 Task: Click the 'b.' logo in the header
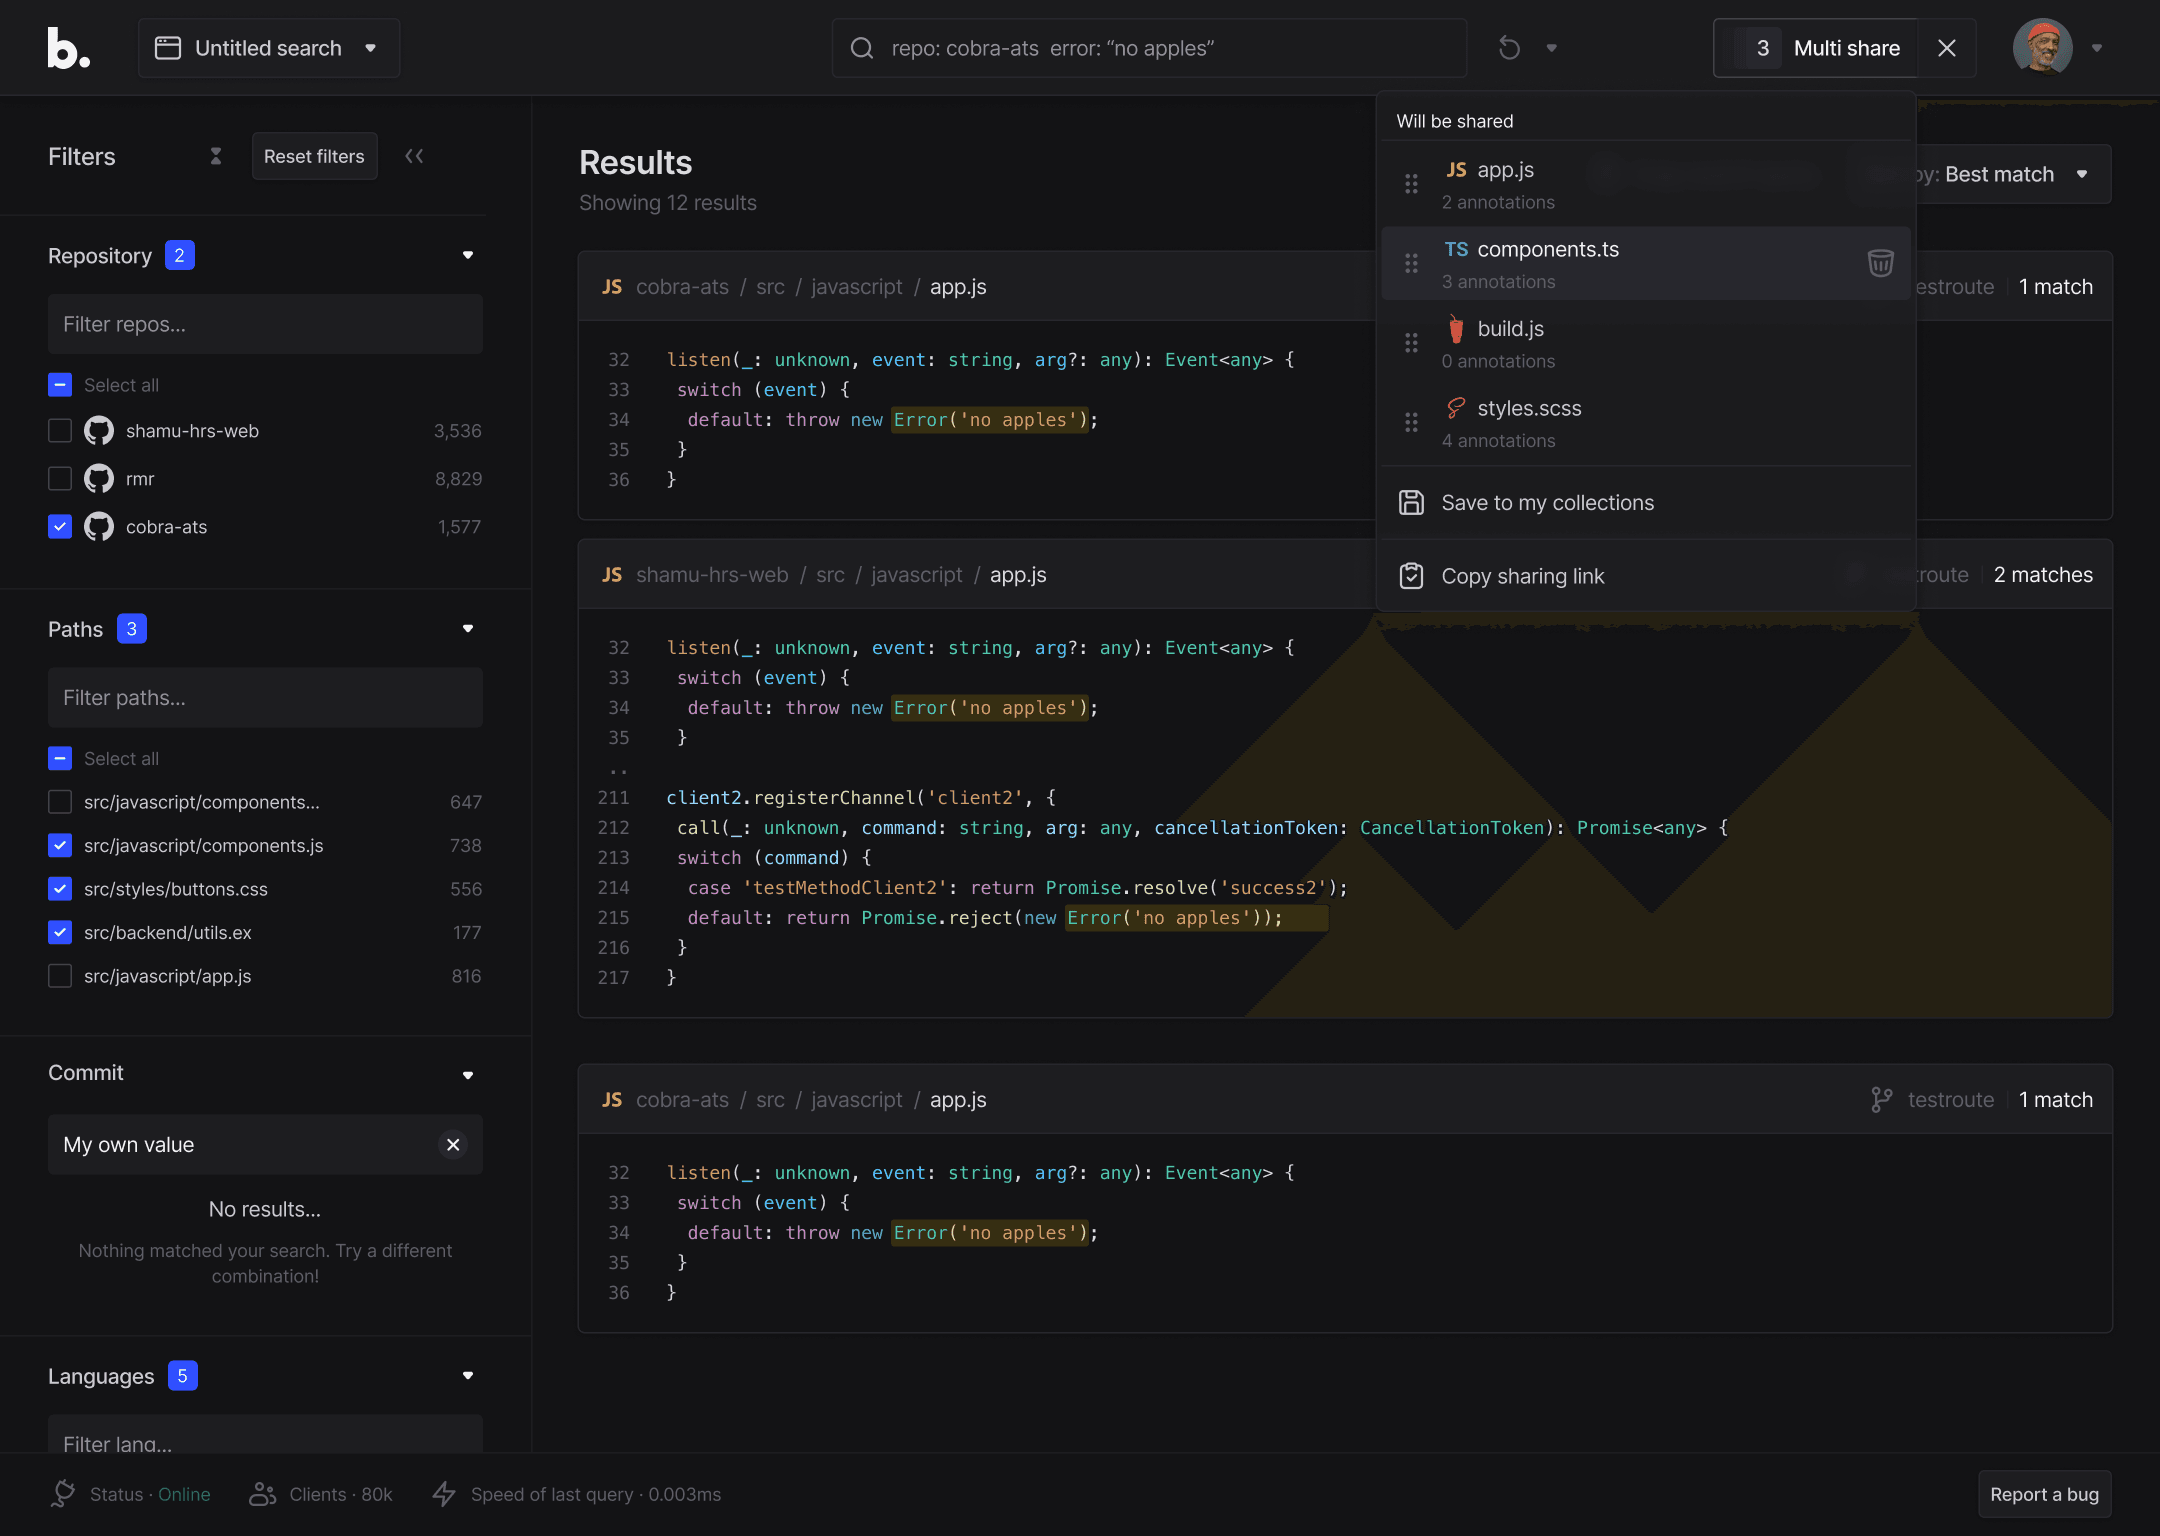click(68, 48)
